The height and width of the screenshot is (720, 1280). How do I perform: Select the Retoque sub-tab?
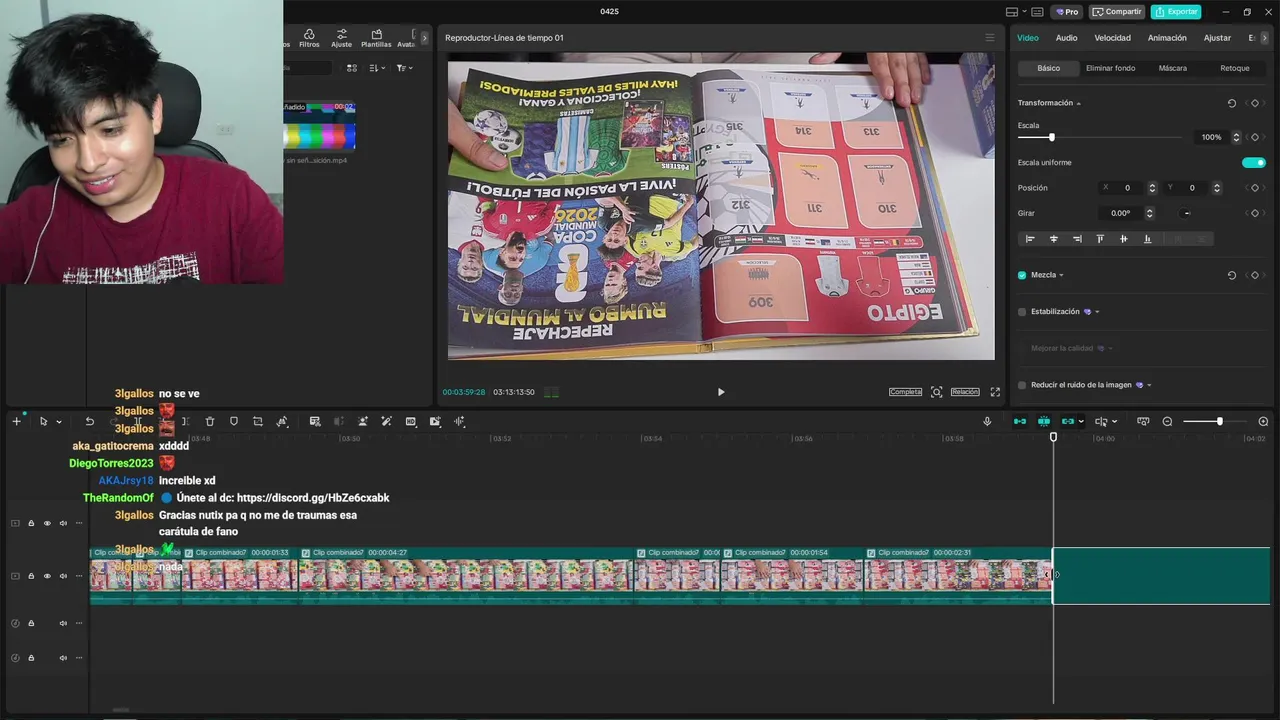pos(1234,68)
